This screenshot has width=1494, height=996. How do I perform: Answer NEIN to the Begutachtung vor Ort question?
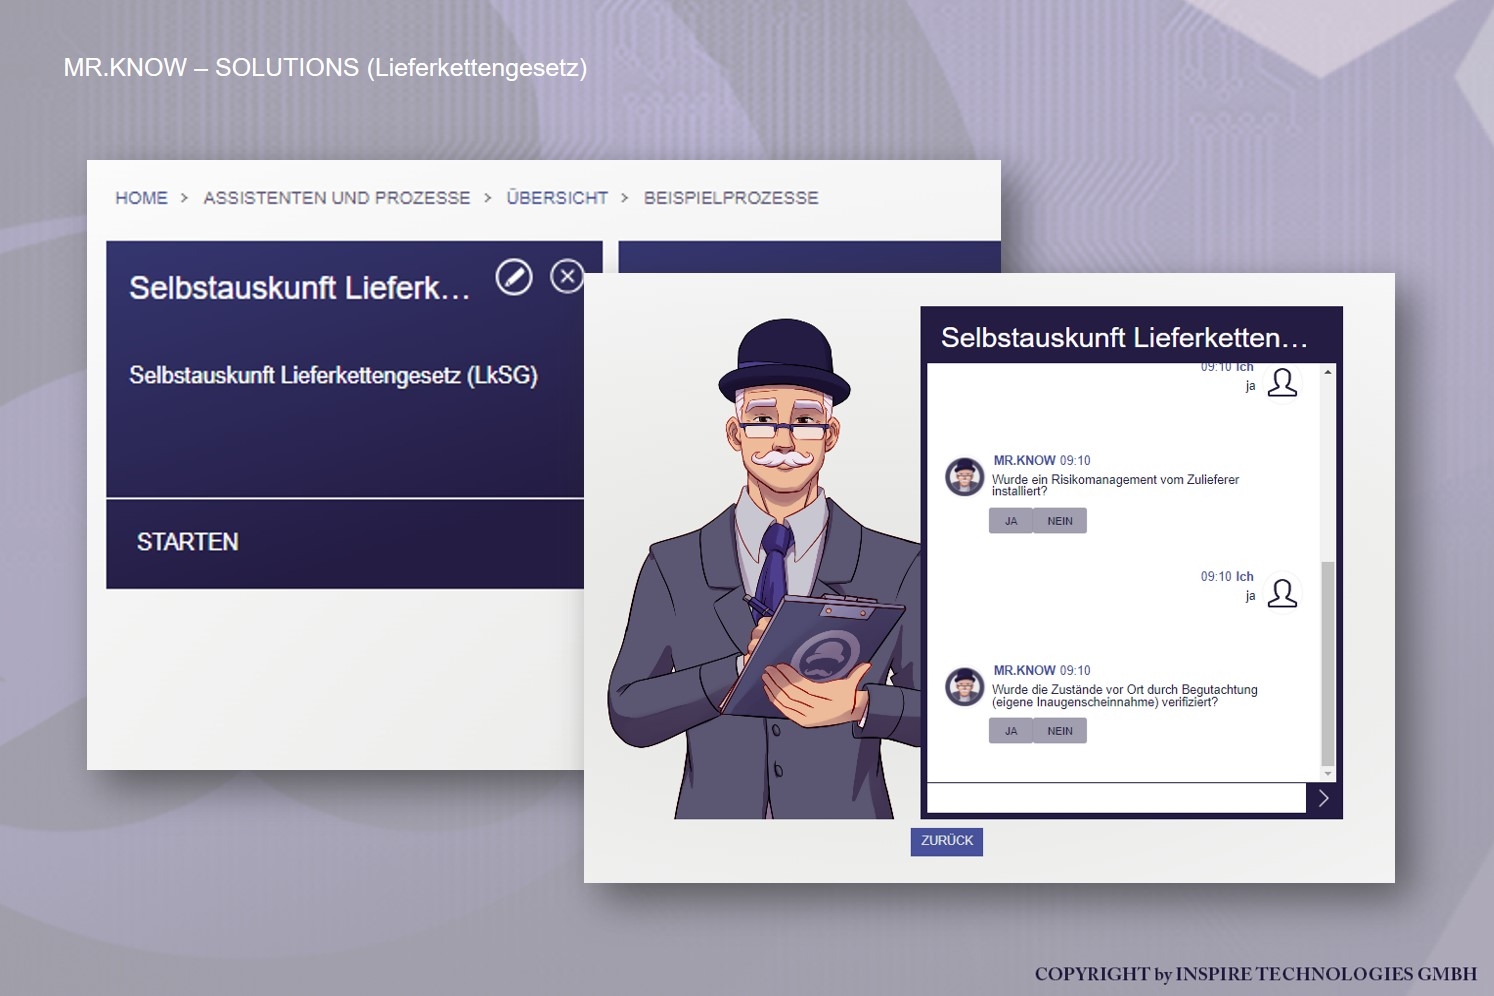point(1060,731)
